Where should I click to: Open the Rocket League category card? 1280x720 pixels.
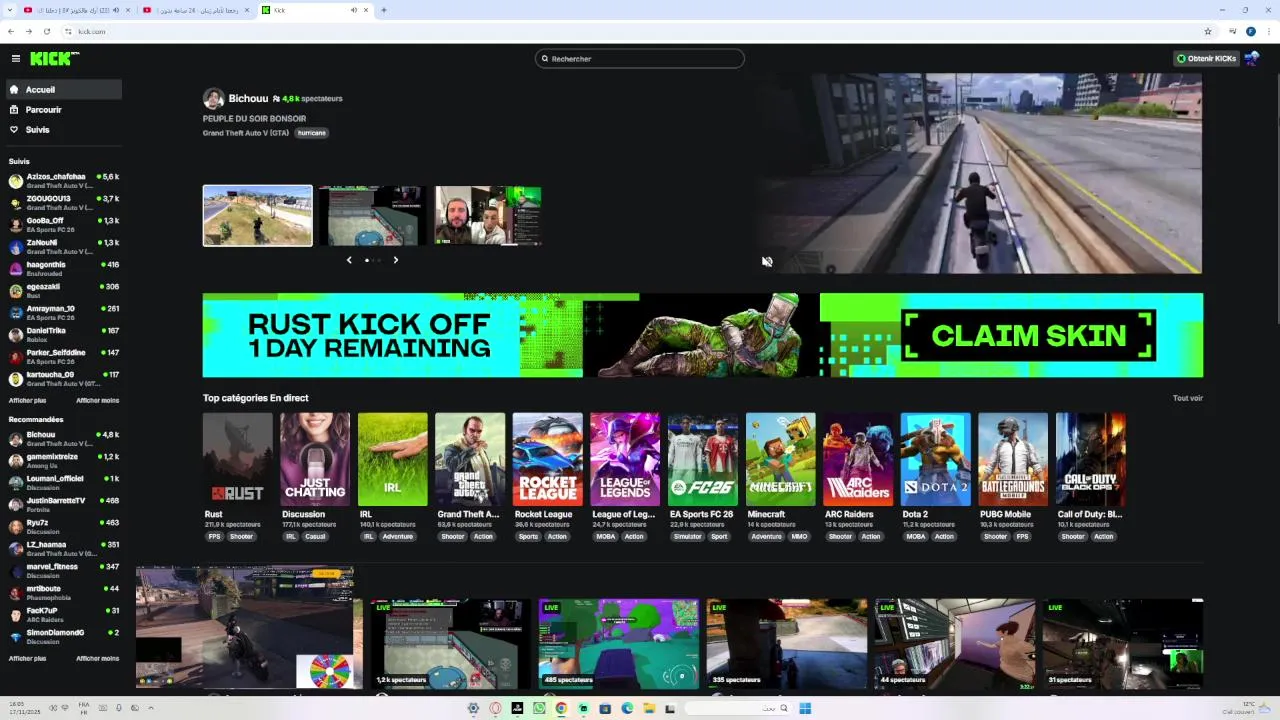(x=548, y=459)
